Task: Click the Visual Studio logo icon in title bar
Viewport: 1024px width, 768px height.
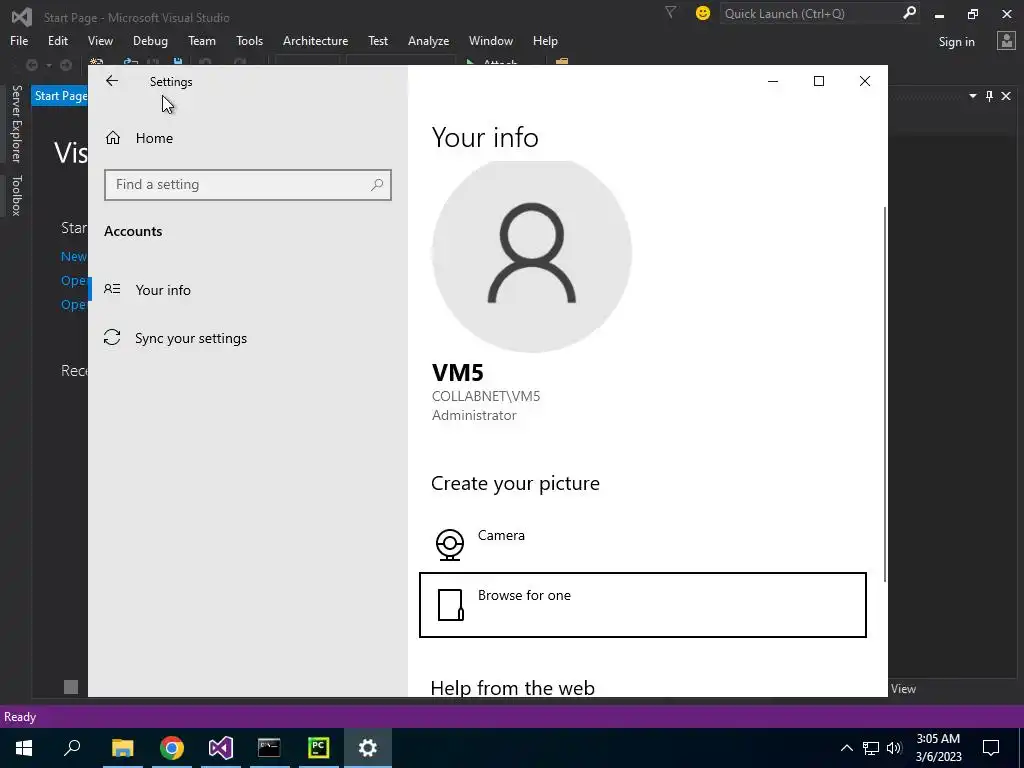Action: 22,16
